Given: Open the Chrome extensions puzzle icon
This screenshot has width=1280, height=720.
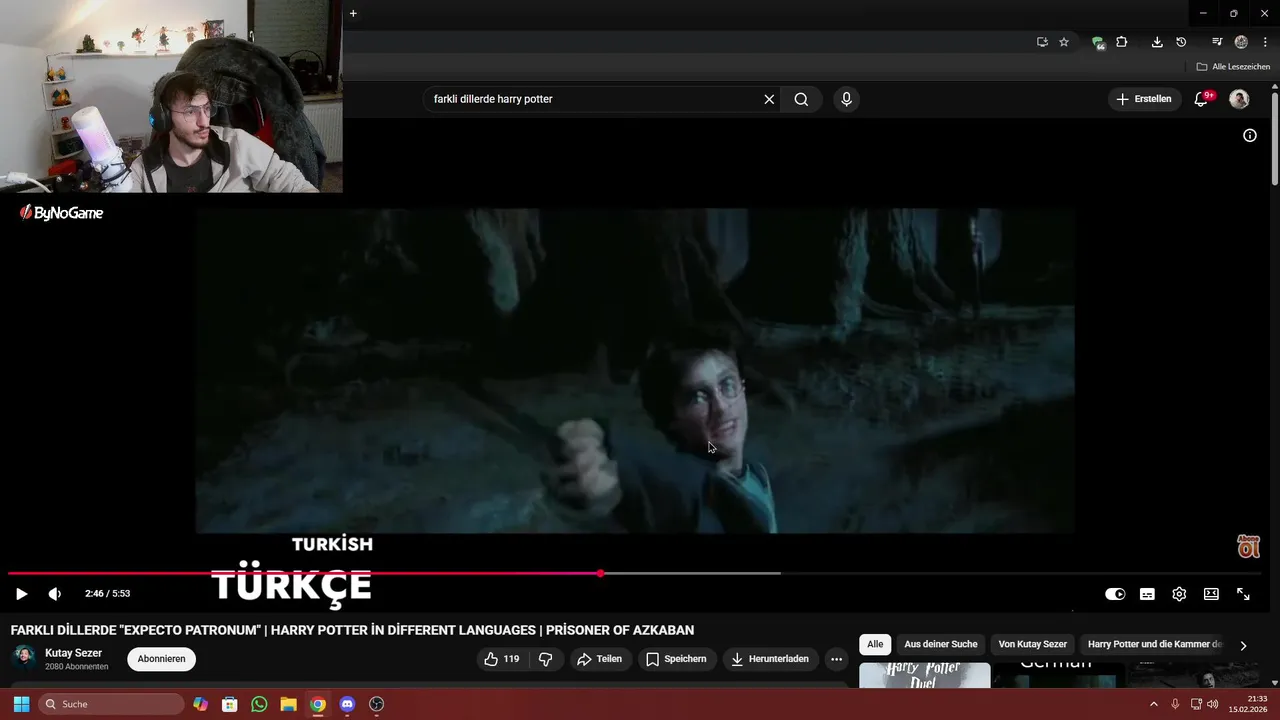Looking at the screenshot, I should (x=1122, y=42).
